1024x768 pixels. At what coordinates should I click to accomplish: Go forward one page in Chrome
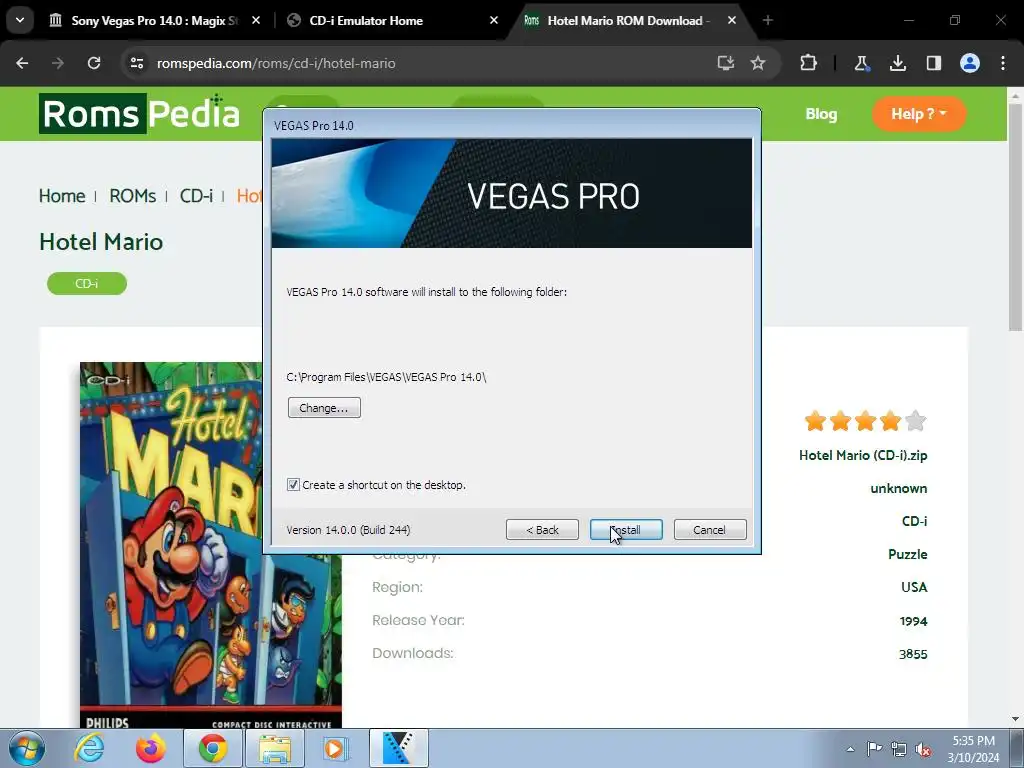pyautogui.click(x=58, y=63)
